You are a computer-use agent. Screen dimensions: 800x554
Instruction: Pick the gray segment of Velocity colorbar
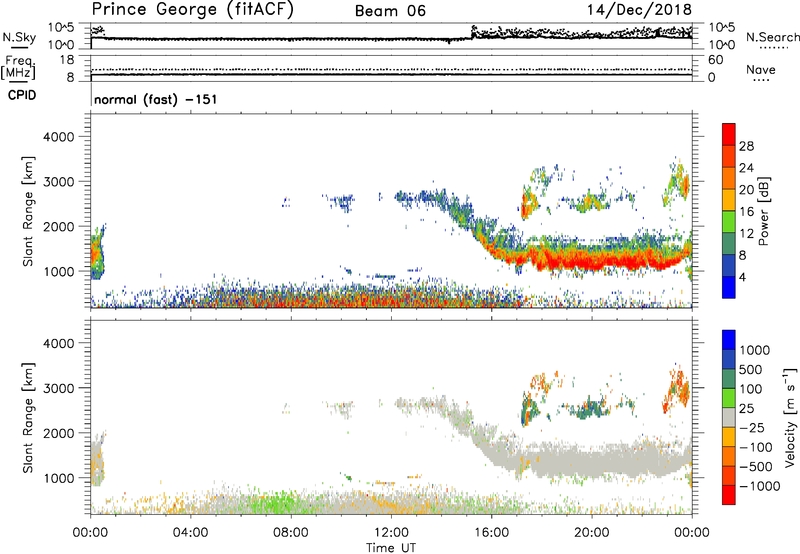(729, 417)
